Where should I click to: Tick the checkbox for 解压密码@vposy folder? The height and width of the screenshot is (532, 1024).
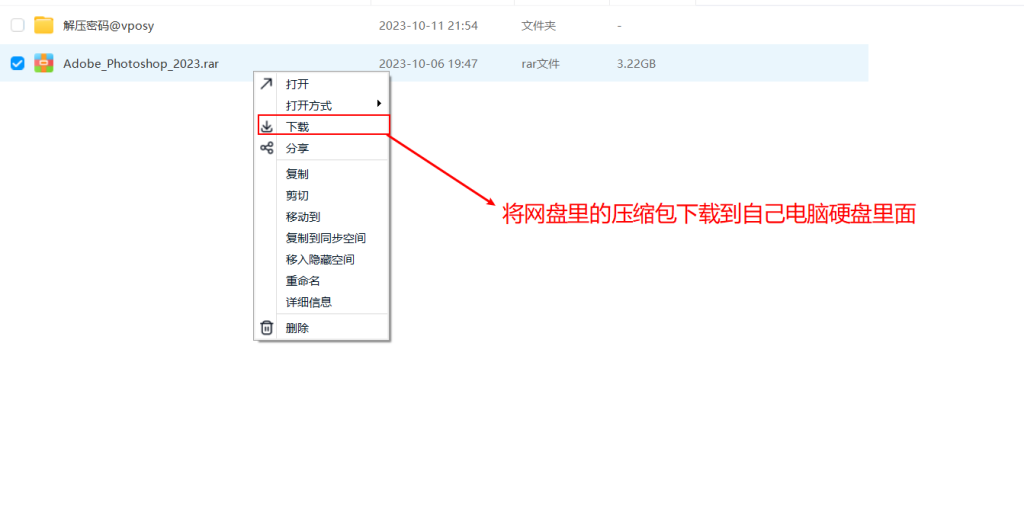18,25
